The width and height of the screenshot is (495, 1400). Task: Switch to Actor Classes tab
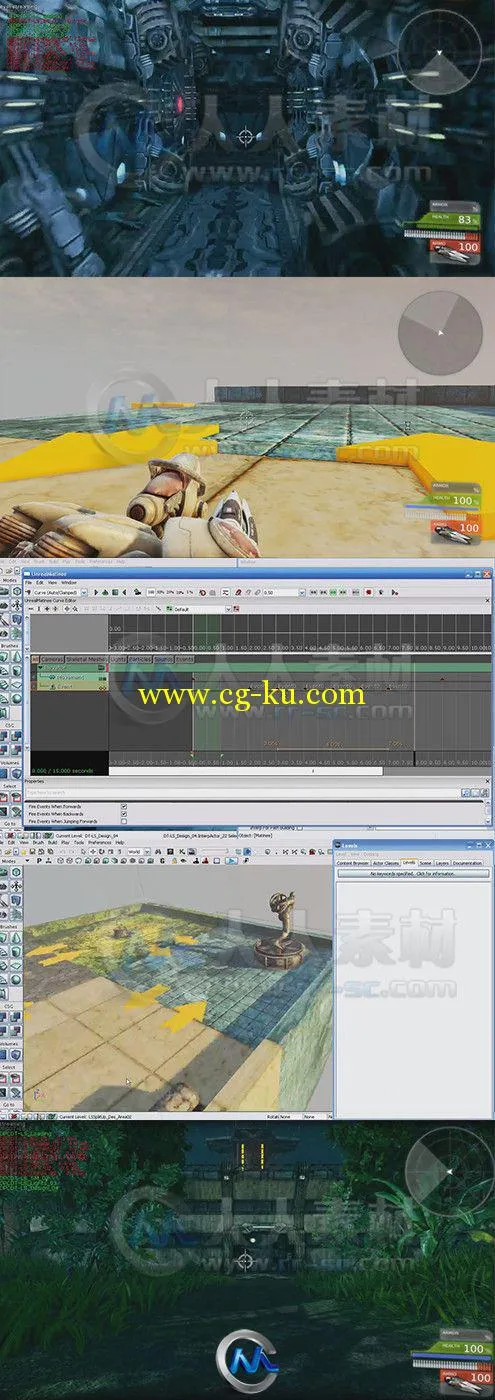click(x=386, y=862)
